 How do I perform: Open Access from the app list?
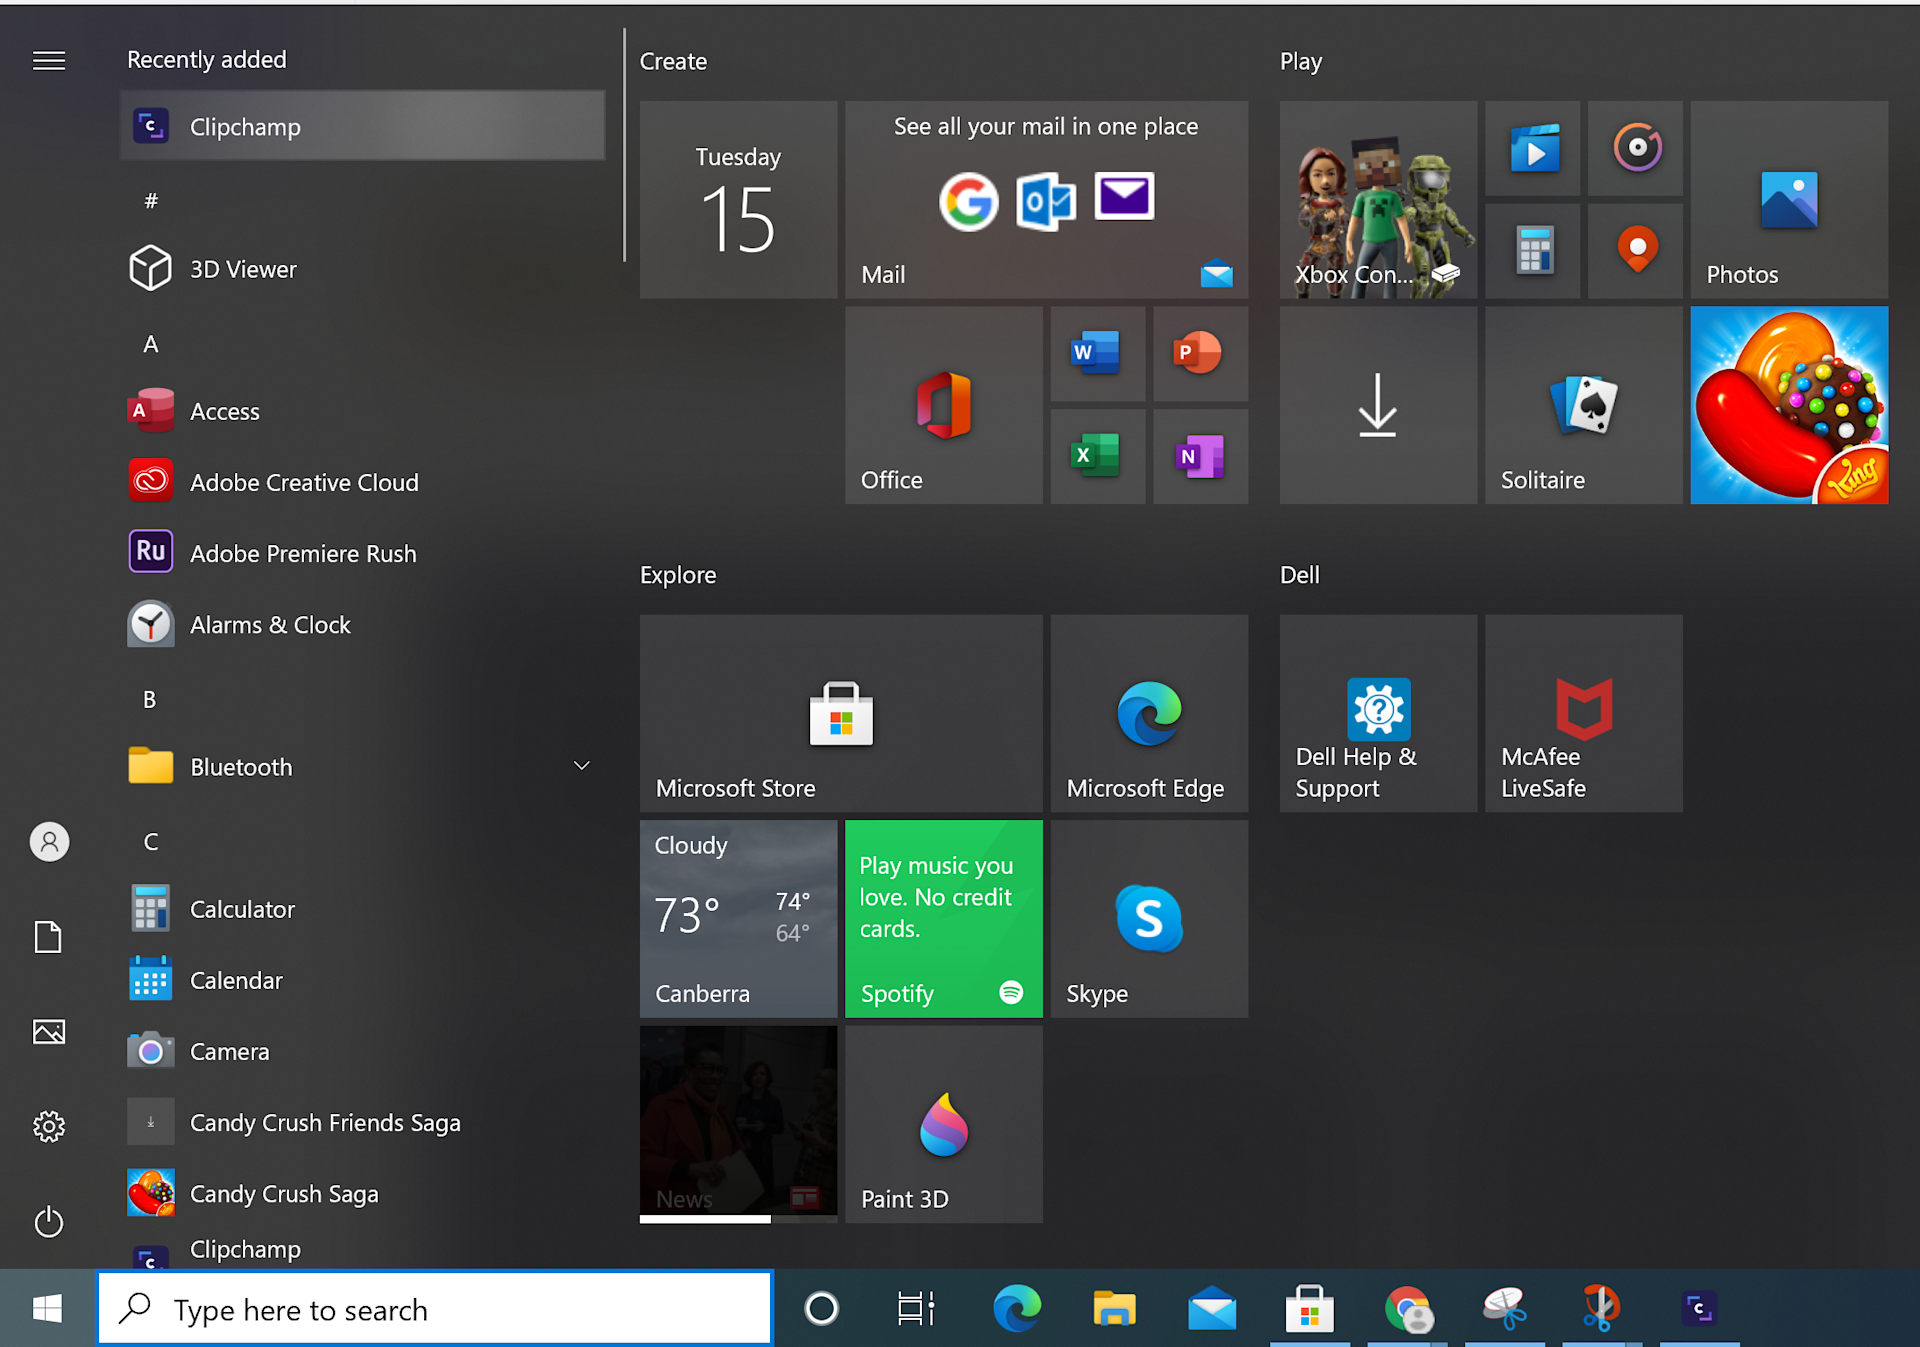pos(362,411)
